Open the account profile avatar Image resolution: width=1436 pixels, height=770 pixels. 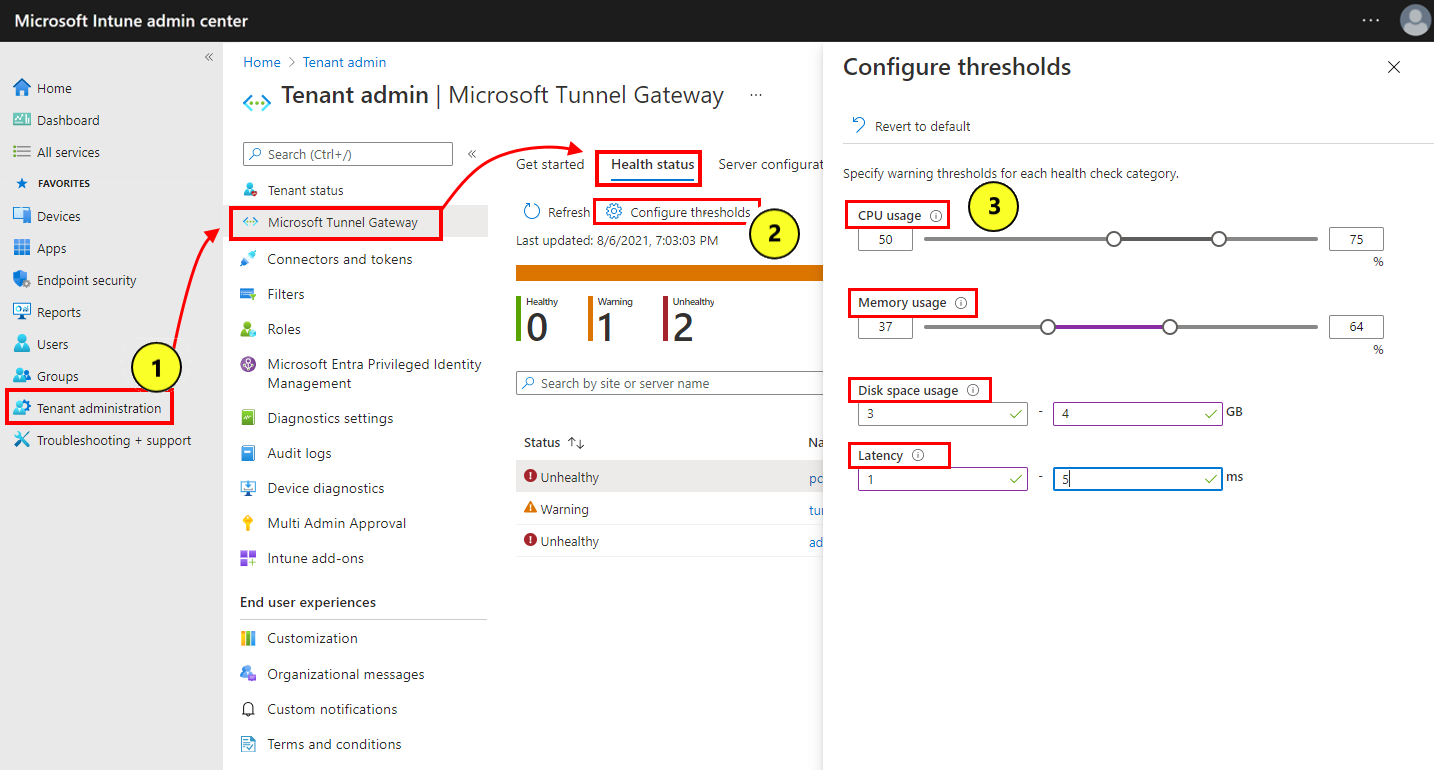click(x=1415, y=20)
